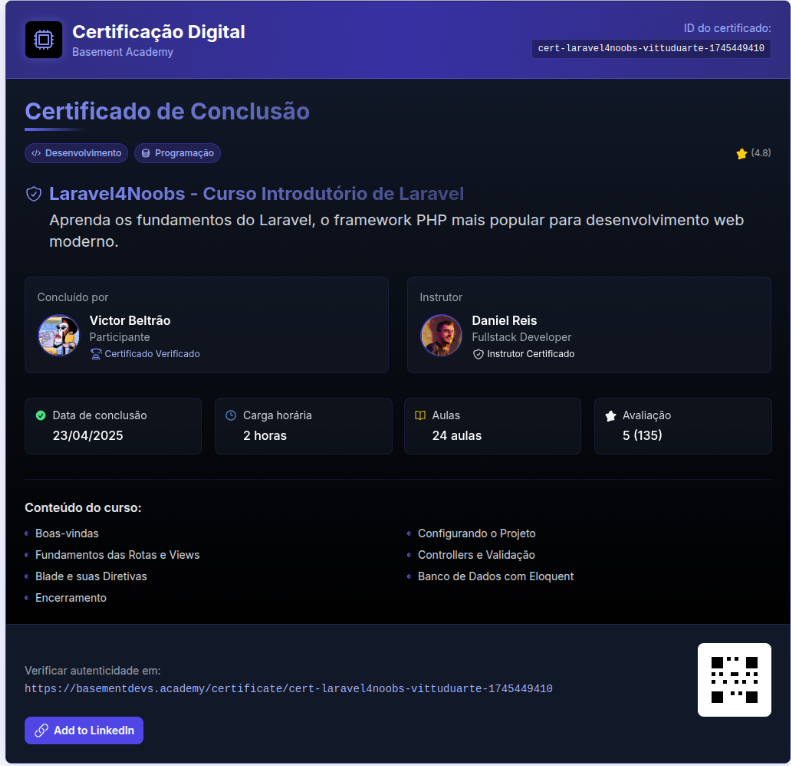The image size is (791, 766).
Task: Click Basement Academy subtitle
Action: coord(123,52)
